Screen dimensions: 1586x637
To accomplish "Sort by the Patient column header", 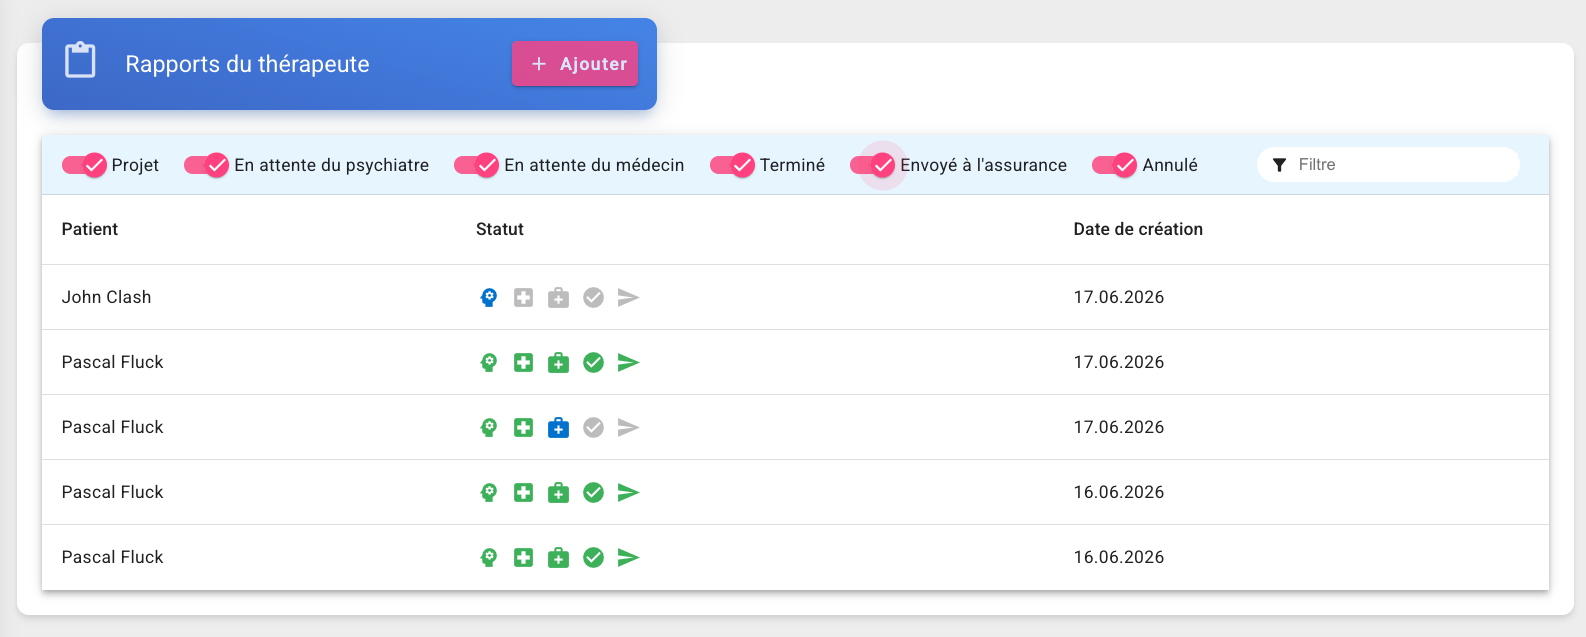I will click(90, 229).
